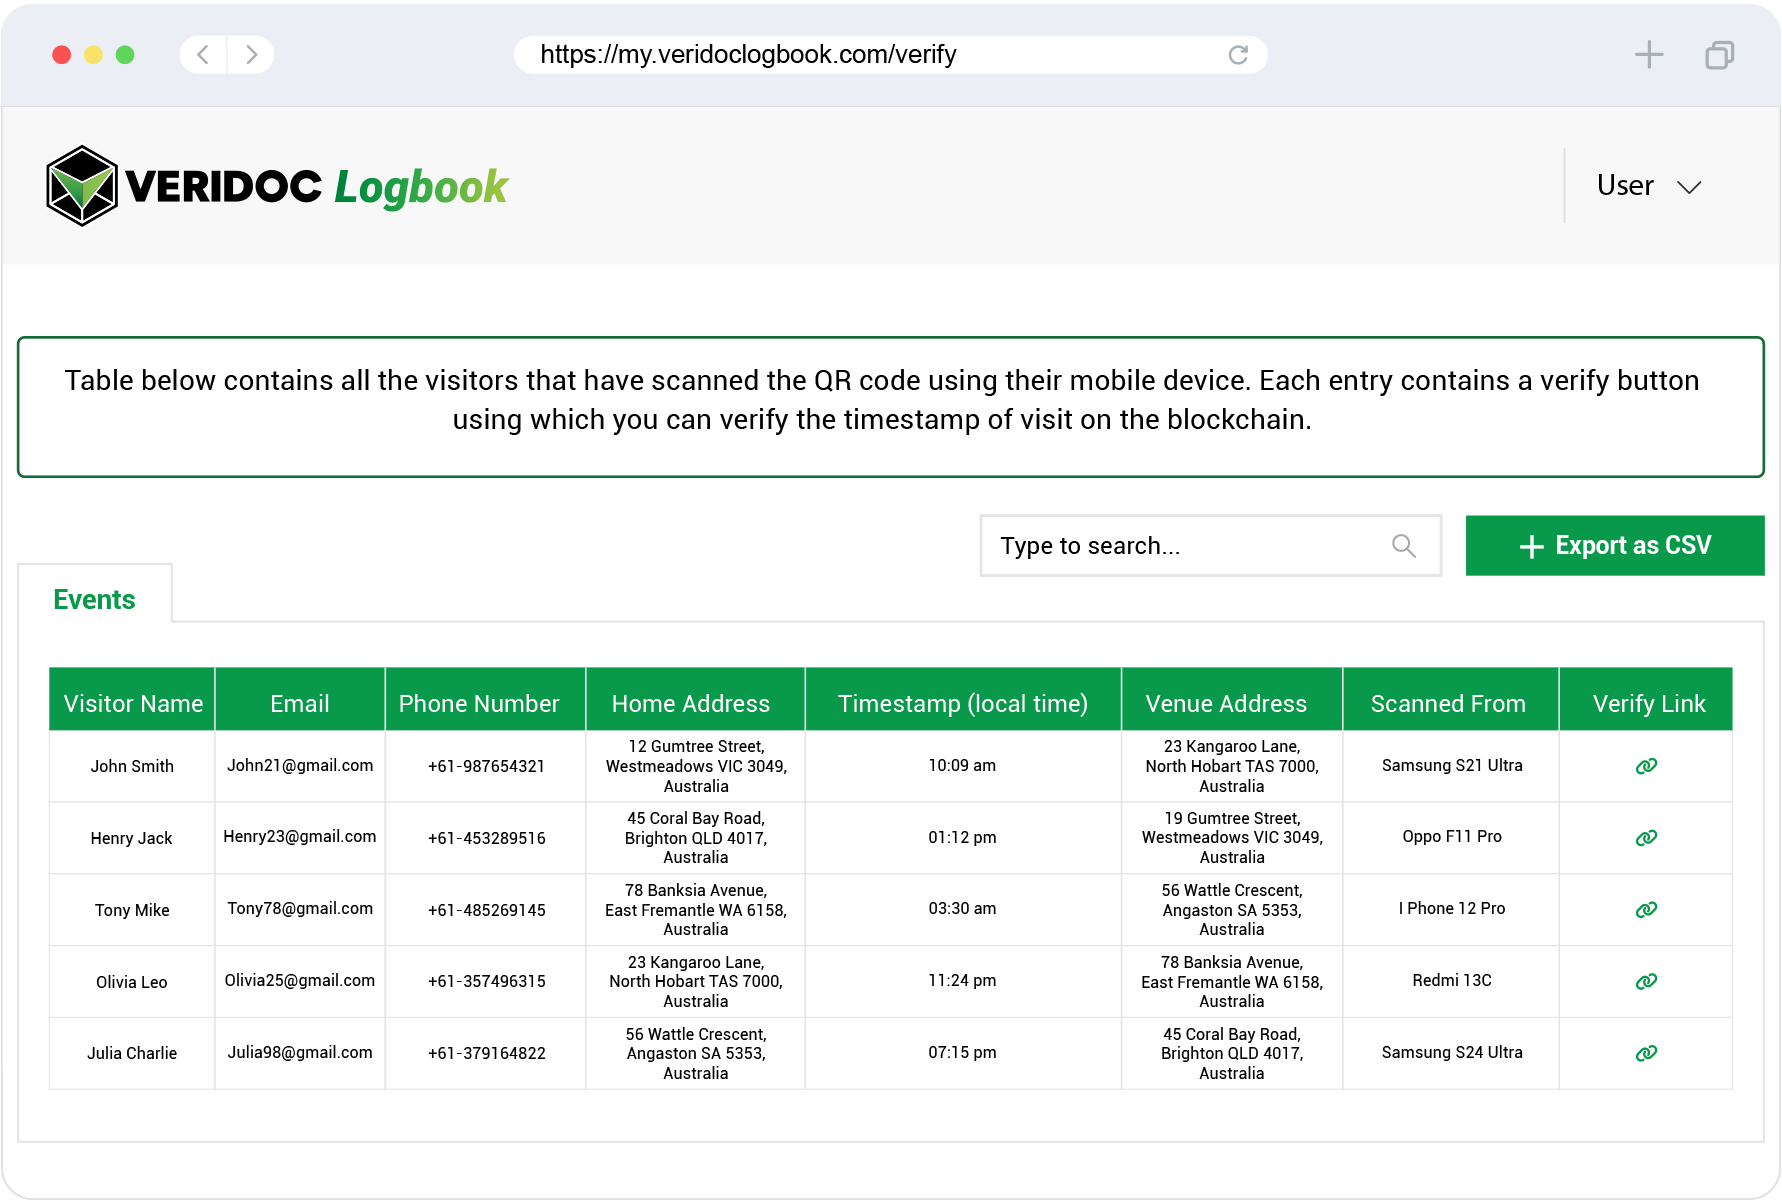Show all tabs overview icon
Image resolution: width=1782 pixels, height=1204 pixels.
[1719, 55]
